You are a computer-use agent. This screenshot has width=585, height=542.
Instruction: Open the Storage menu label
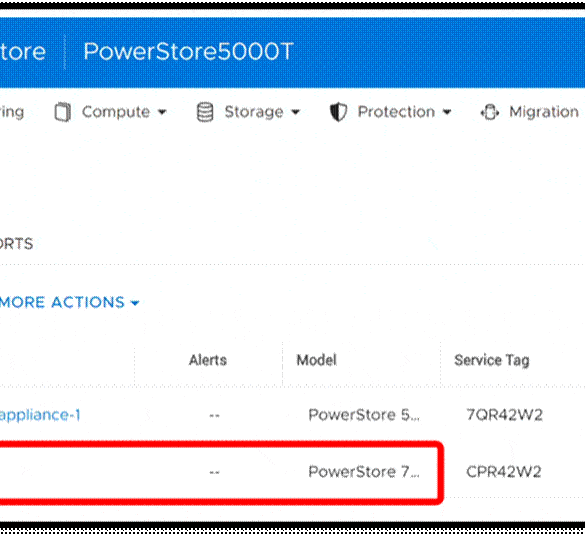tap(254, 112)
